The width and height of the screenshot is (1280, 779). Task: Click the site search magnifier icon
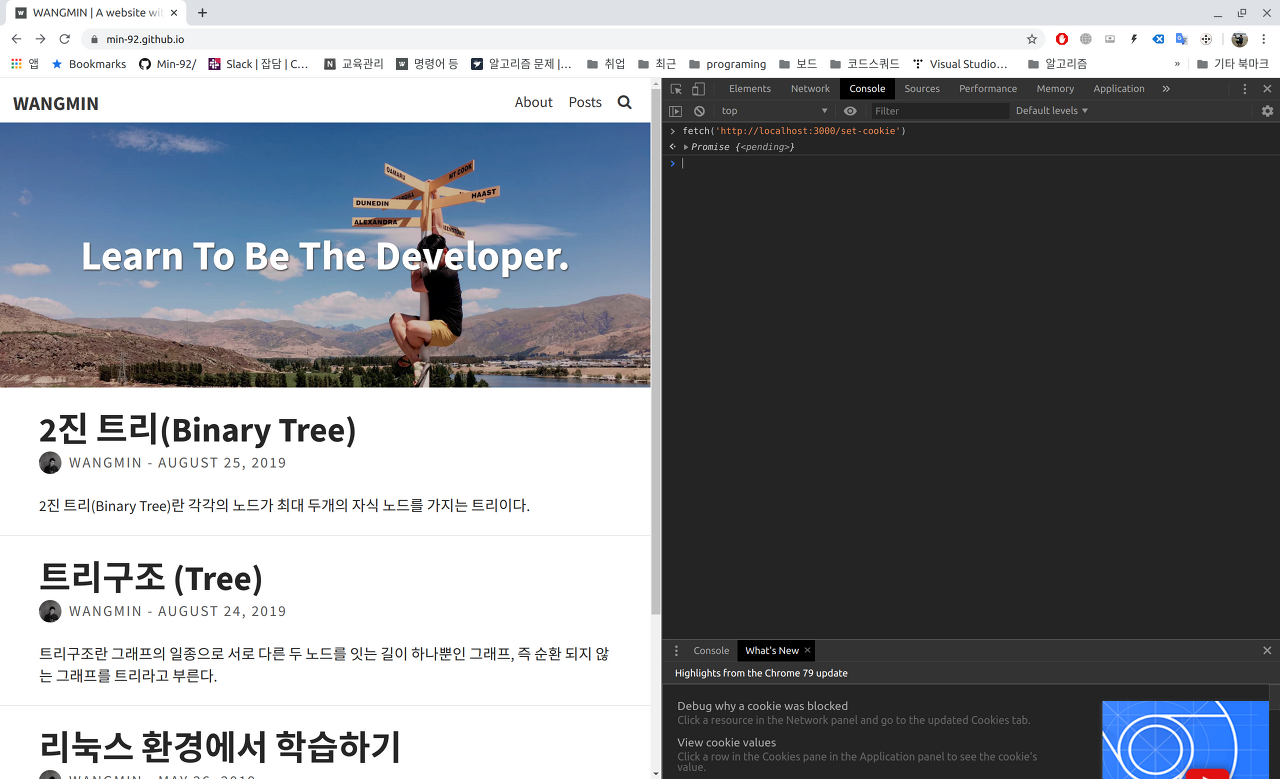(625, 102)
